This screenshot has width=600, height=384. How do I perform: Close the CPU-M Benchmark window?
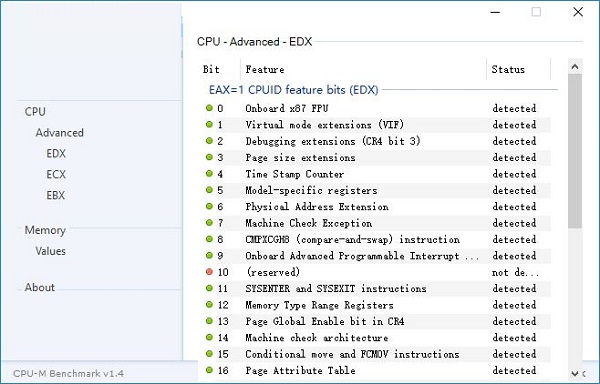(578, 12)
